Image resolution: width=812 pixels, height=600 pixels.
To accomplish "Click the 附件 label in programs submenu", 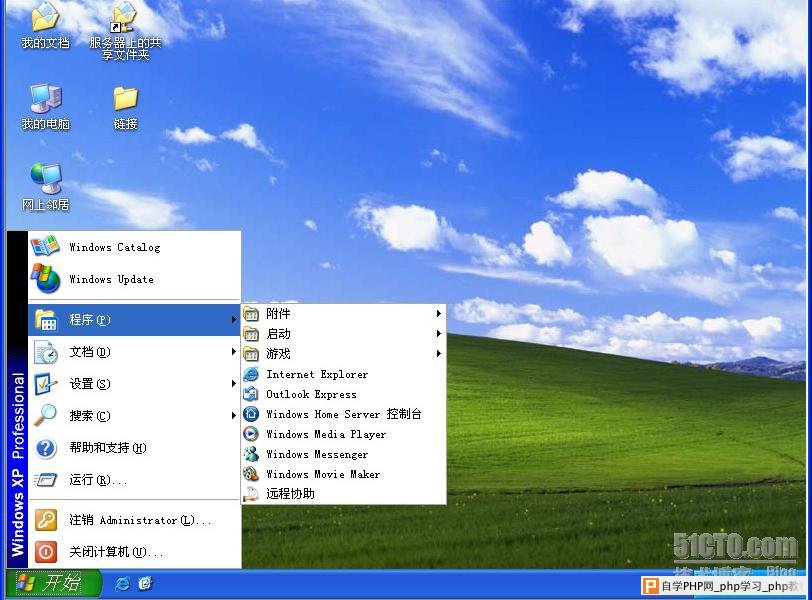I will (278, 314).
